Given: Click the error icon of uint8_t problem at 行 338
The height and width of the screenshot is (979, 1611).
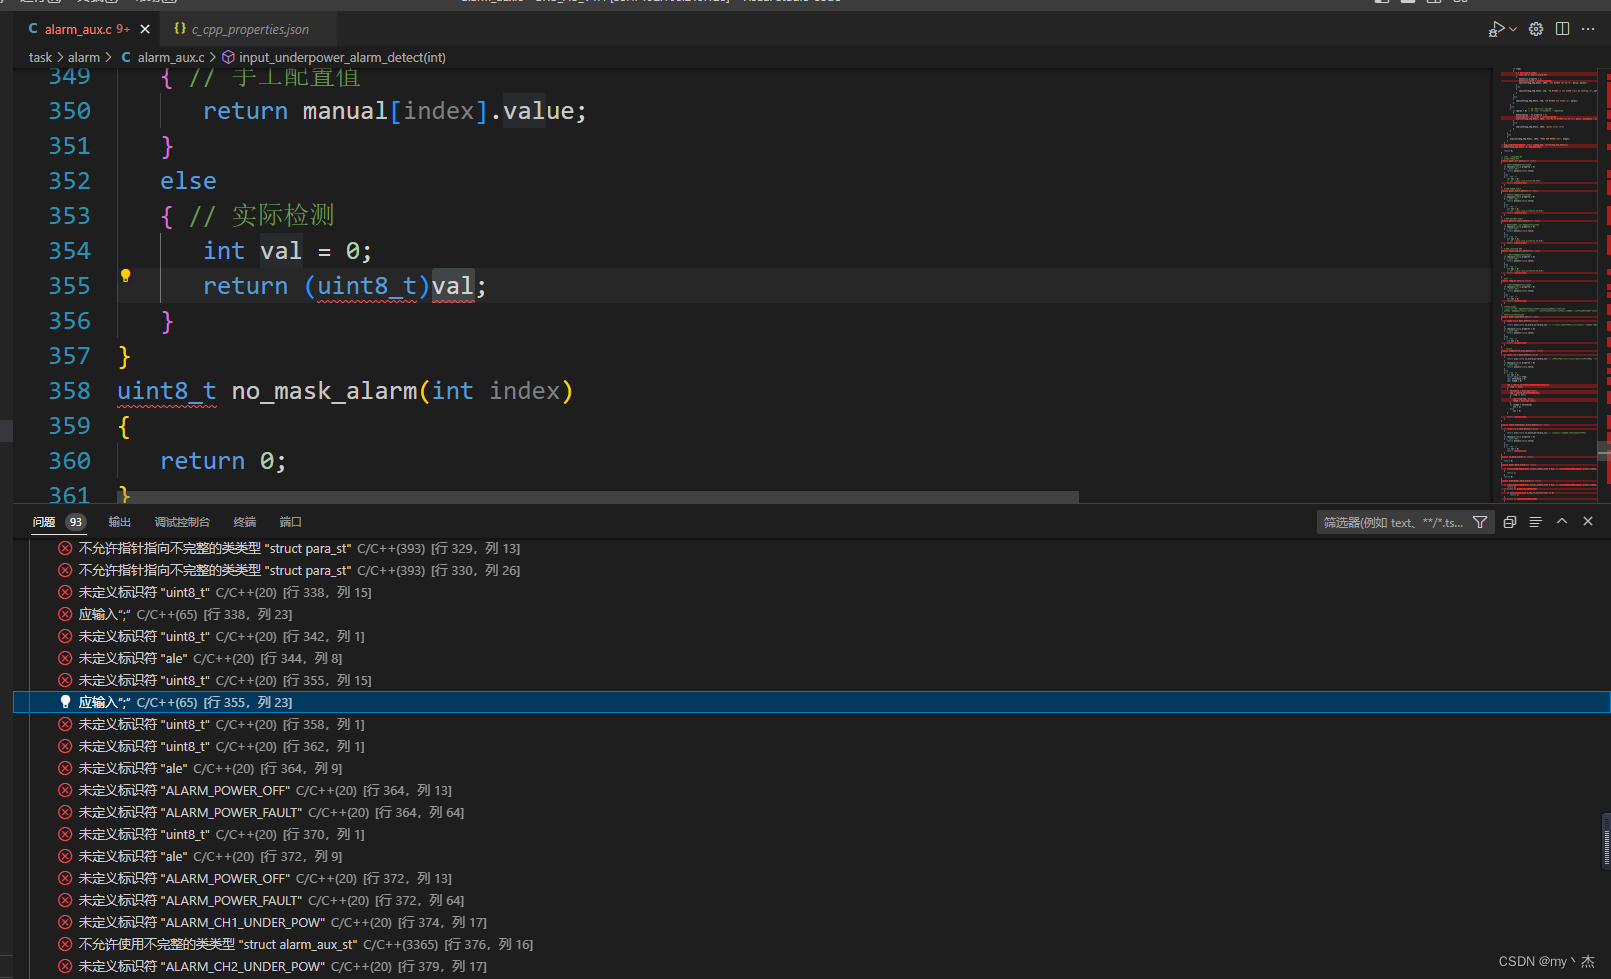Looking at the screenshot, I should 65,592.
